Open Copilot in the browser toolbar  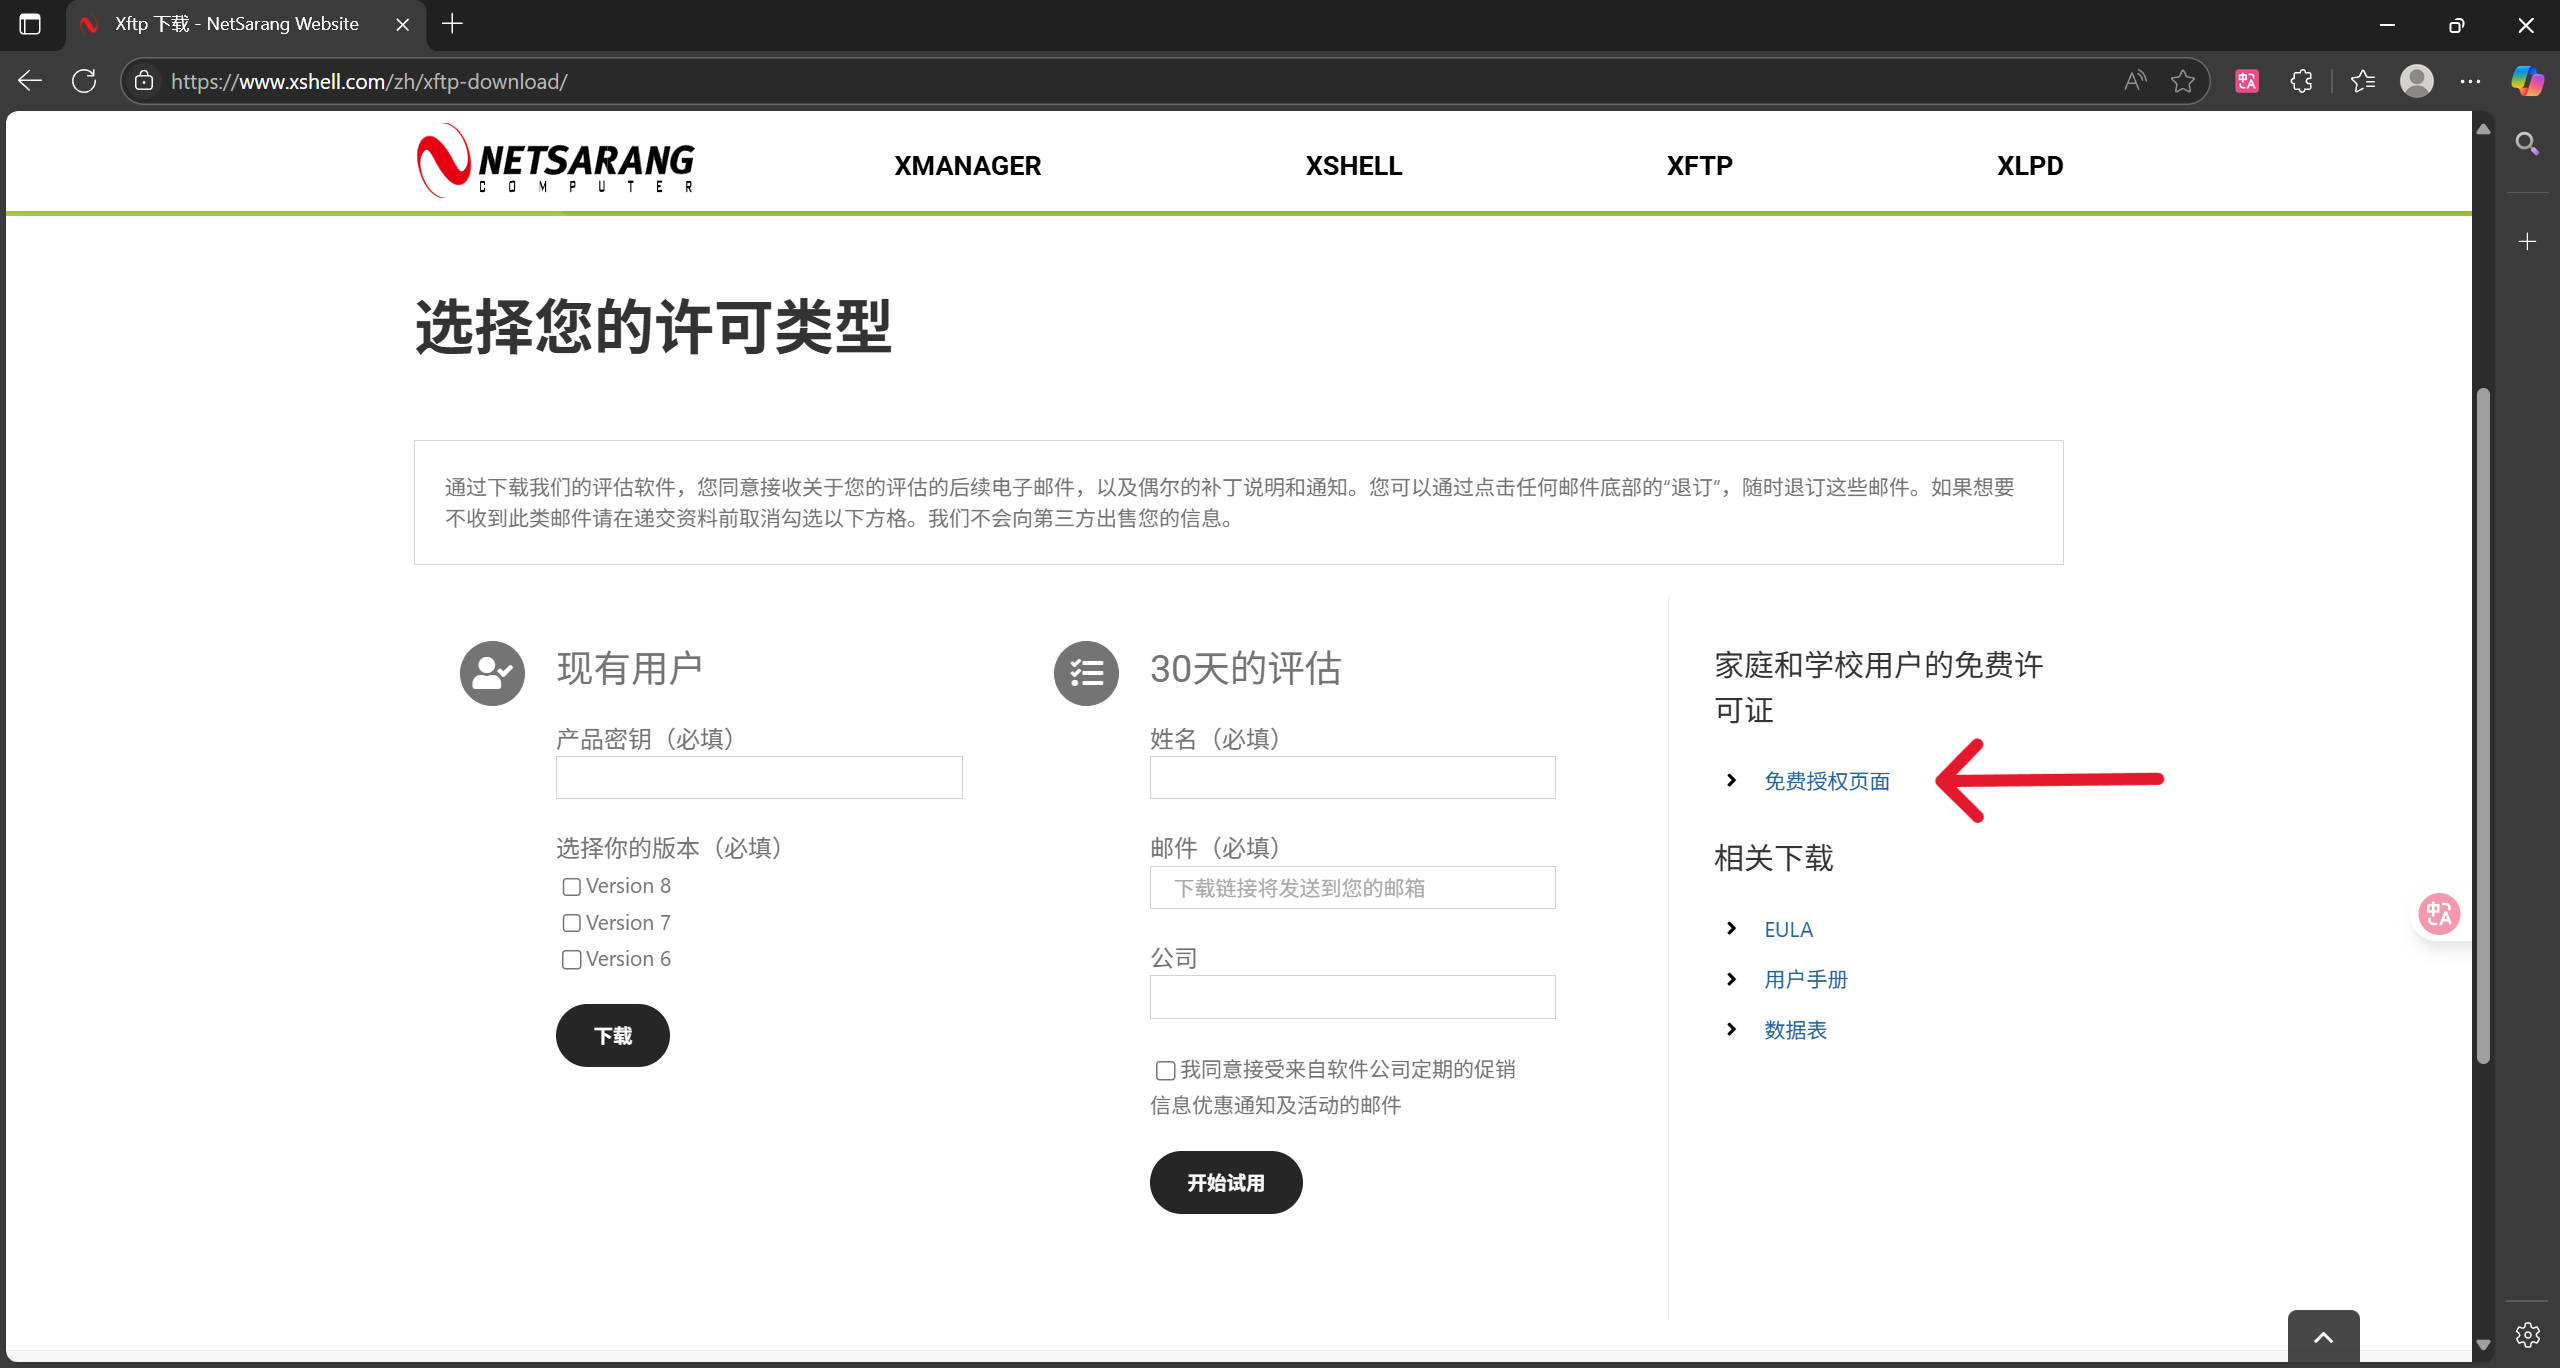[x=2527, y=81]
